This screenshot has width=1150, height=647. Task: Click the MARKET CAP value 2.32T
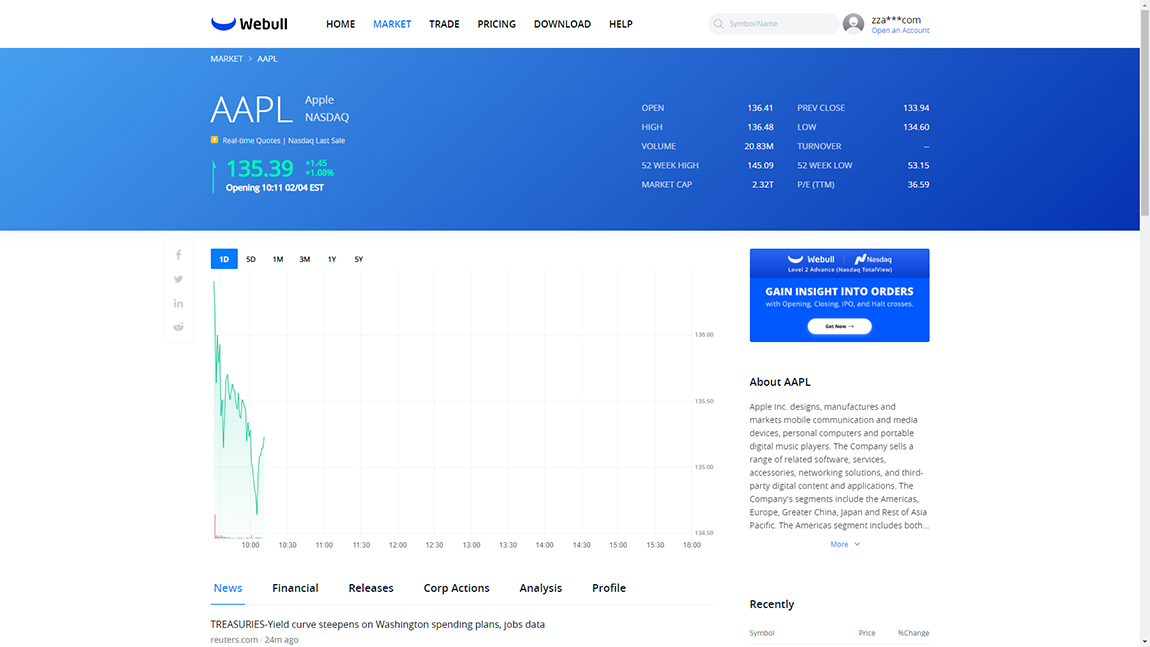pos(762,184)
